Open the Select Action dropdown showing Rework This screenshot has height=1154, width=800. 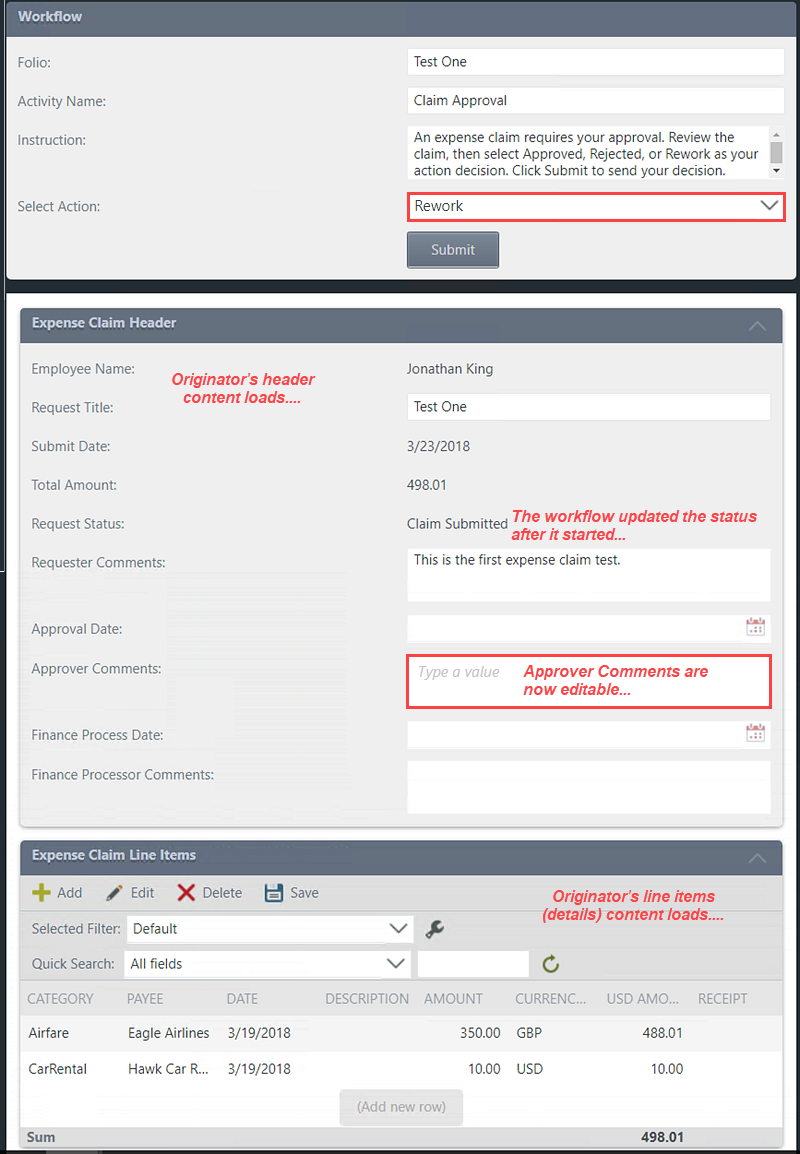pos(768,206)
